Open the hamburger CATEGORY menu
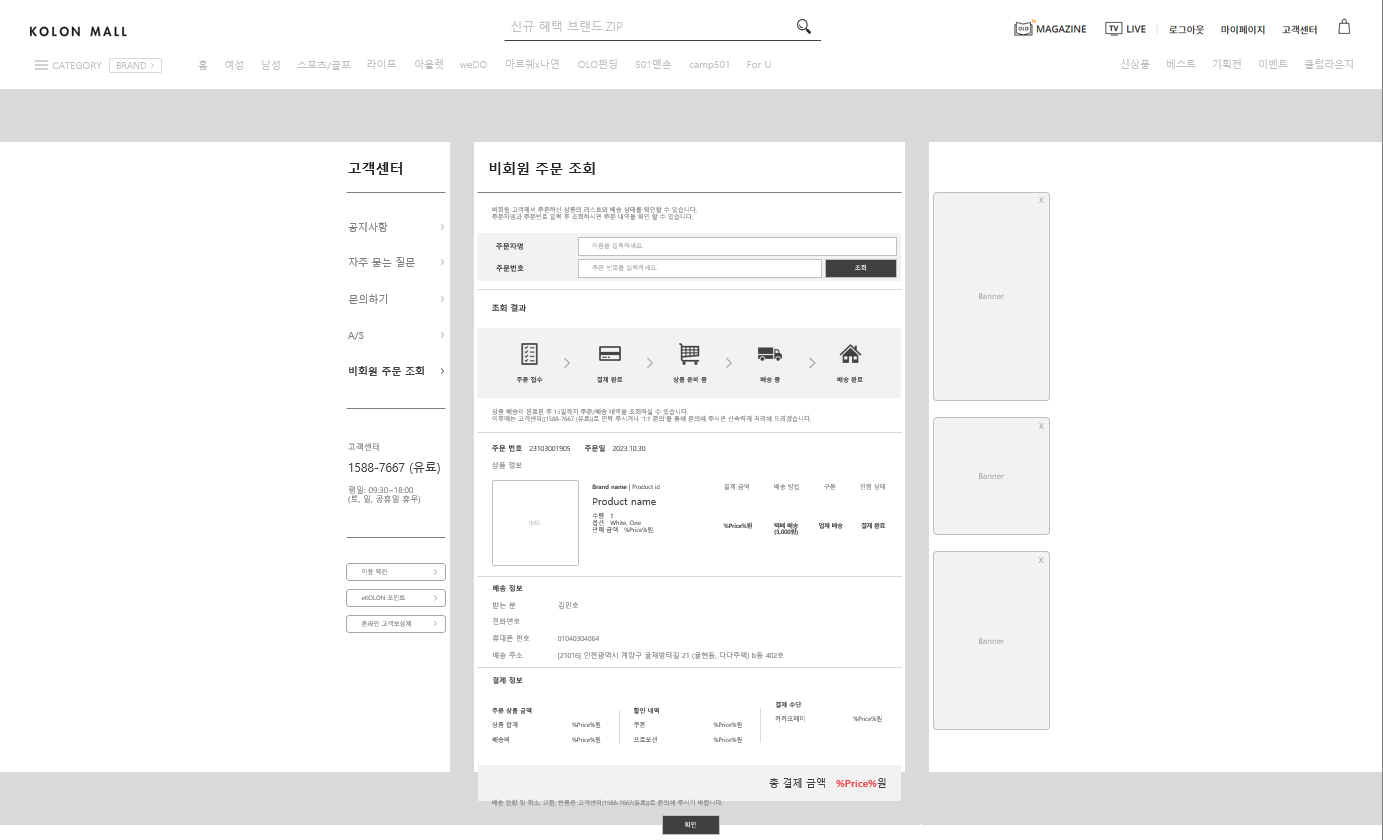This screenshot has height=840, width=1383. (42, 65)
